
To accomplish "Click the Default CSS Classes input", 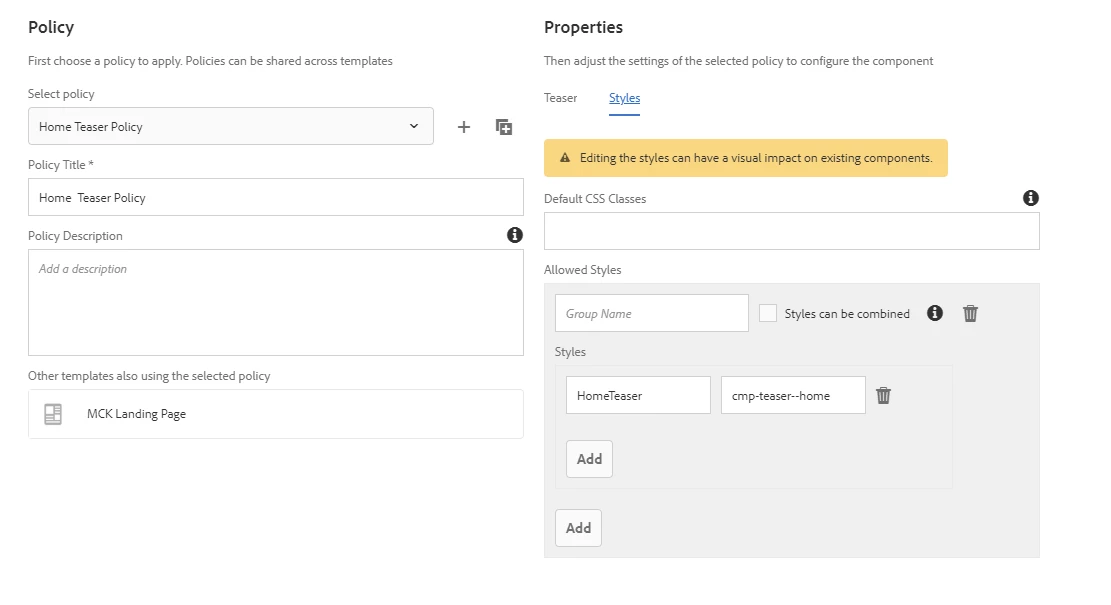I will [x=791, y=231].
